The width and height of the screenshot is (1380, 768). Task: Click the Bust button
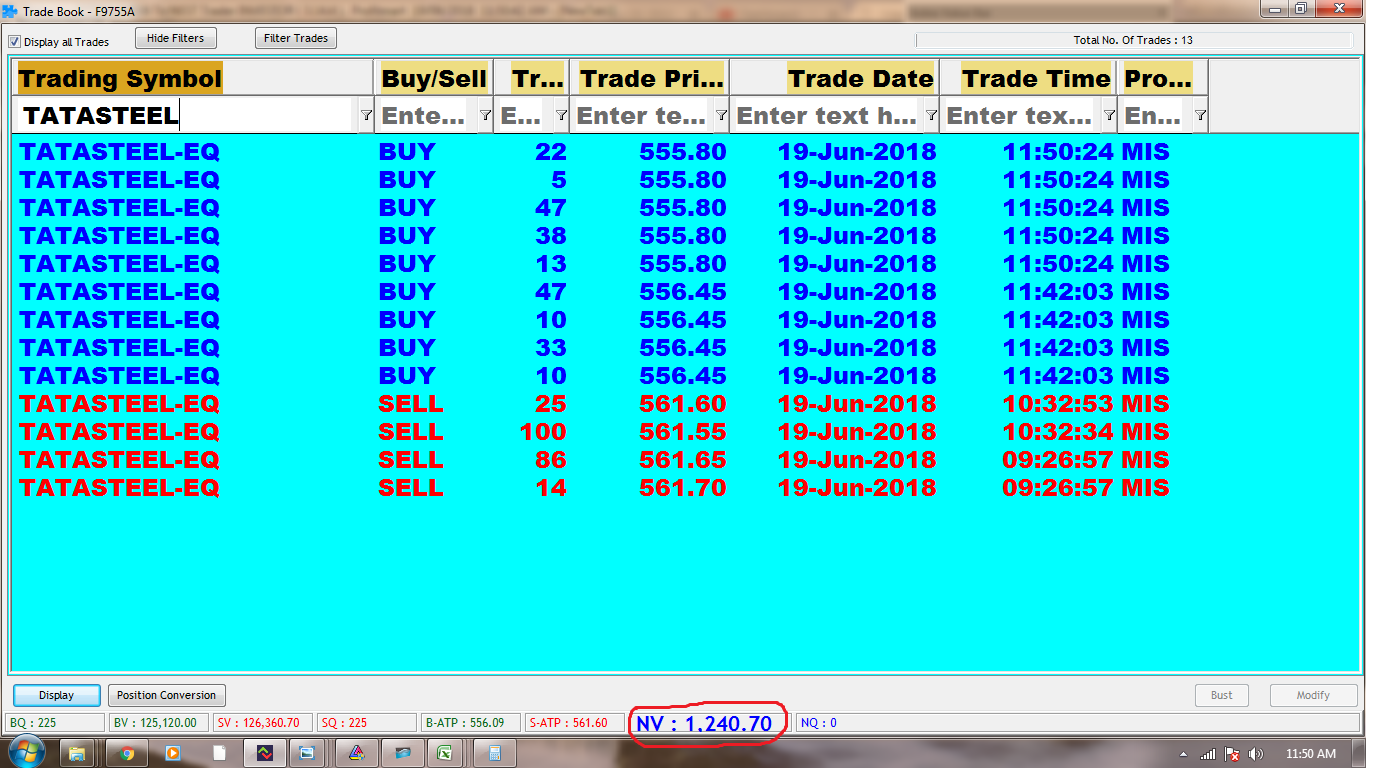click(x=1222, y=695)
